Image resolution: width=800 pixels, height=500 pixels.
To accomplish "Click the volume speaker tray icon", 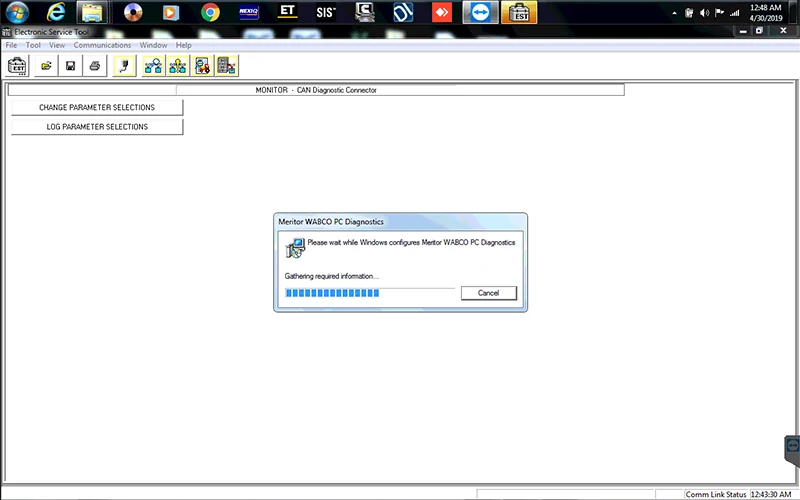I will [704, 13].
